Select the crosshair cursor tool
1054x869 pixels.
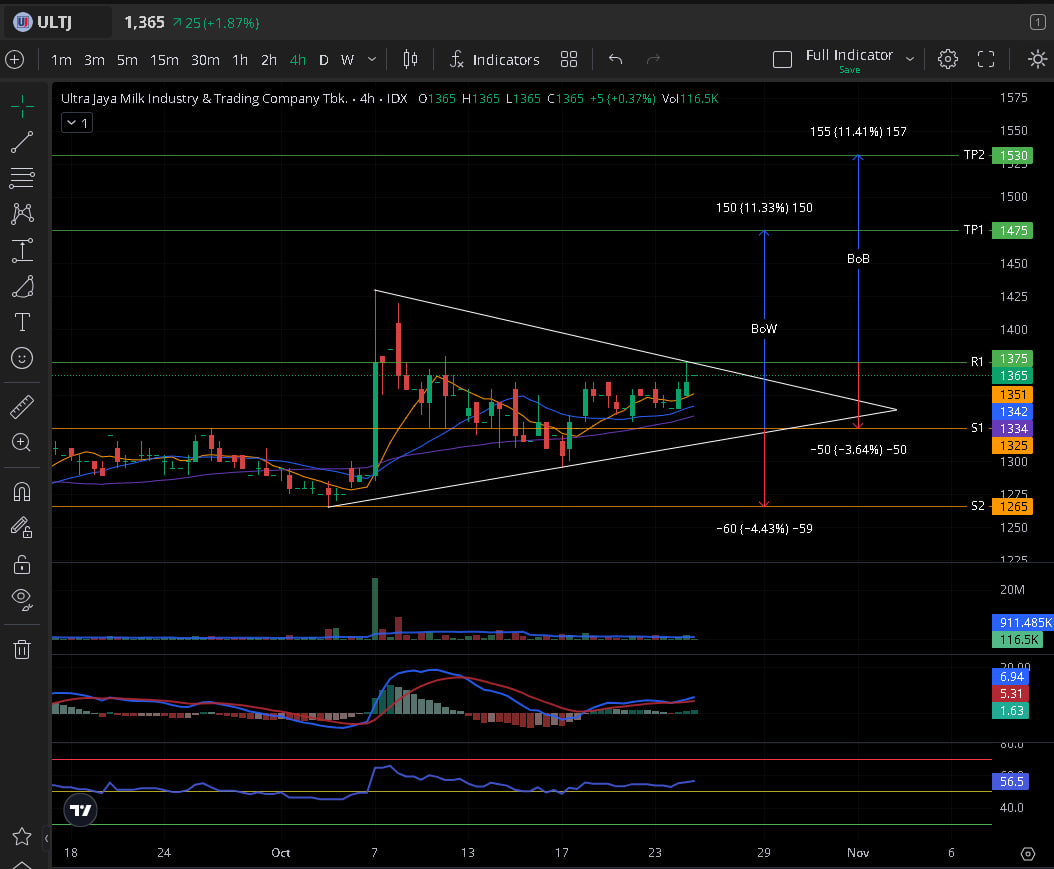point(22,104)
